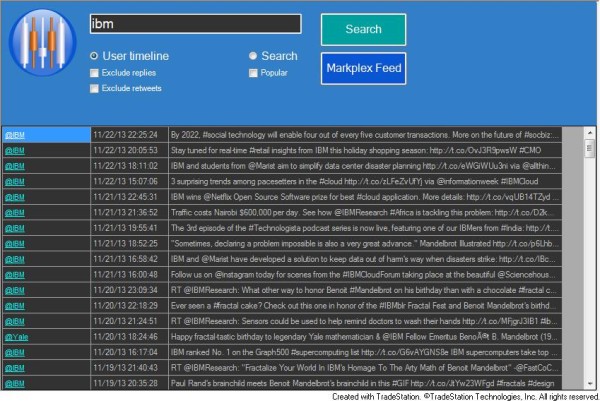The height and width of the screenshot is (401, 600).
Task: Click tweet 'IBM wins @Netflix Open Source Software'
Action: [x=365, y=197]
